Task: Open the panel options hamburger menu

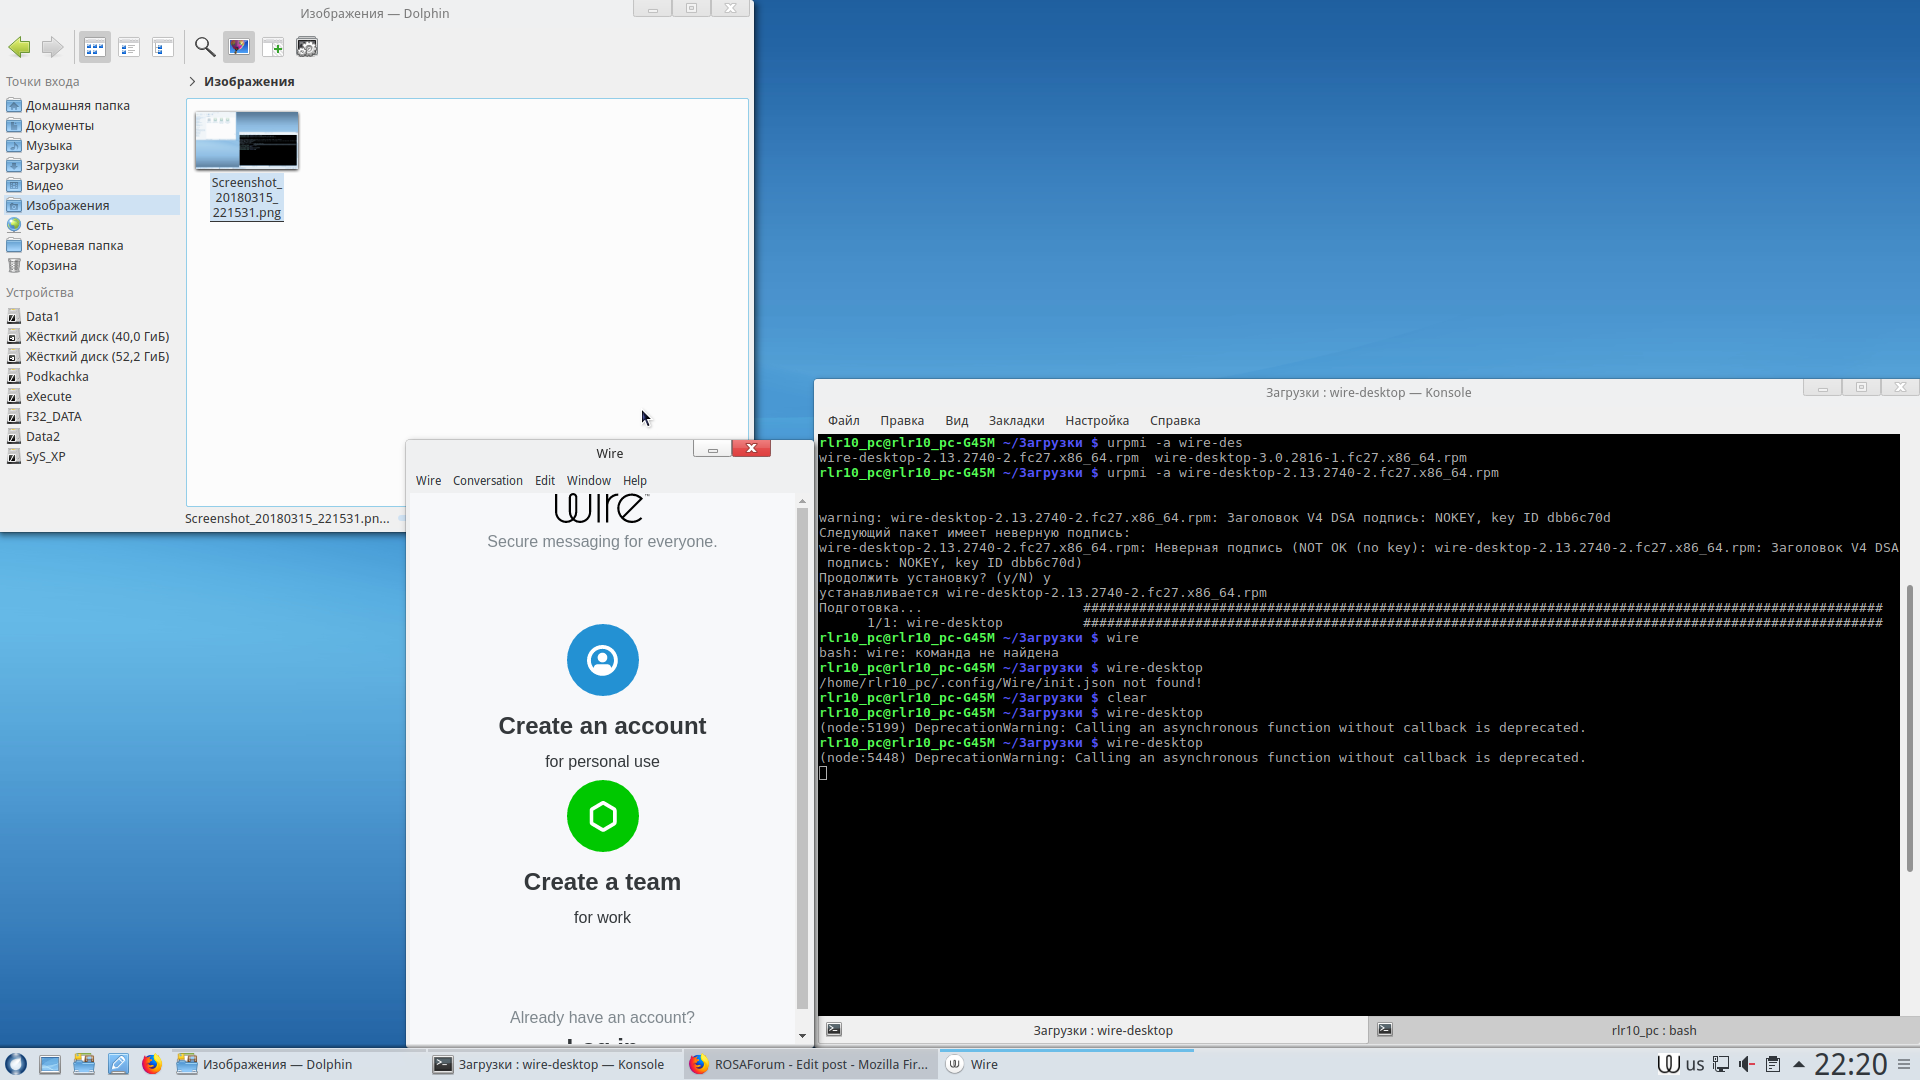Action: 1904,1064
